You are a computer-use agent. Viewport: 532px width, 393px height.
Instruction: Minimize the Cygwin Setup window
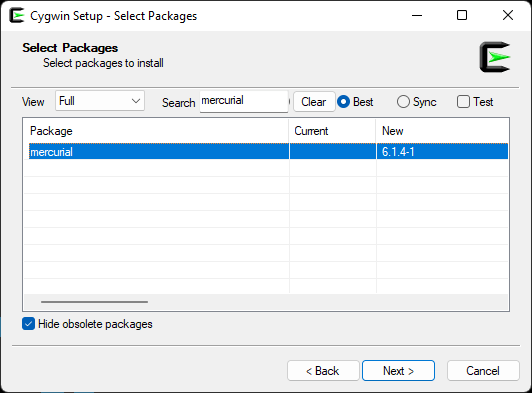tap(417, 16)
